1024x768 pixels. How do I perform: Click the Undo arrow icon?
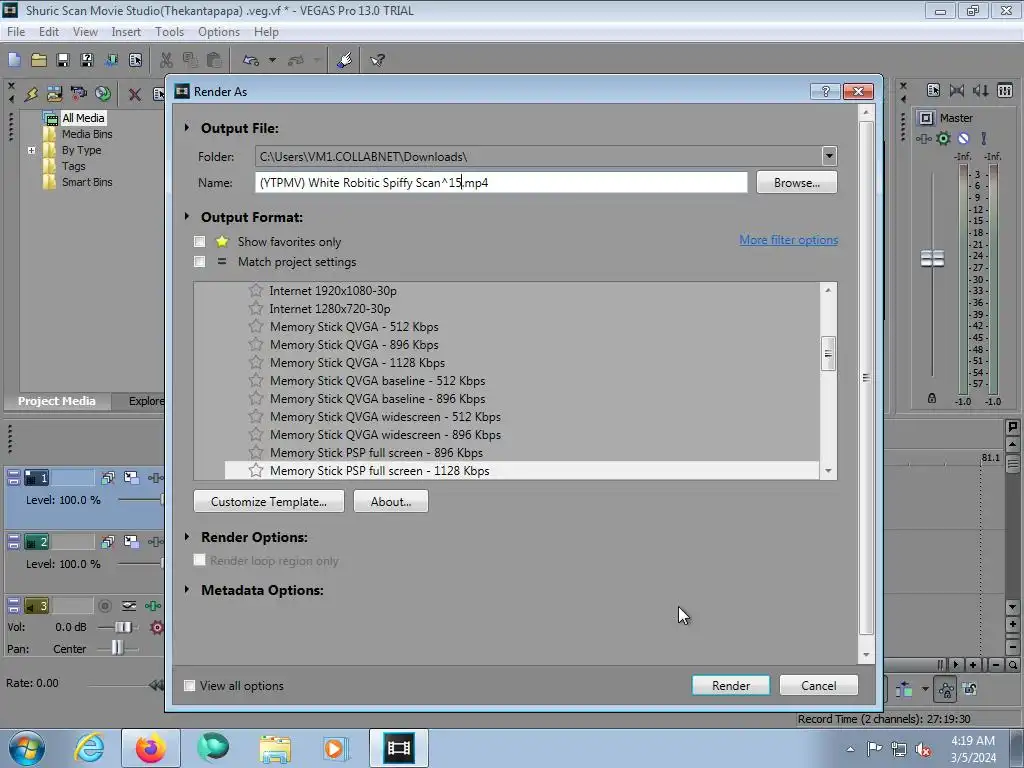point(251,60)
